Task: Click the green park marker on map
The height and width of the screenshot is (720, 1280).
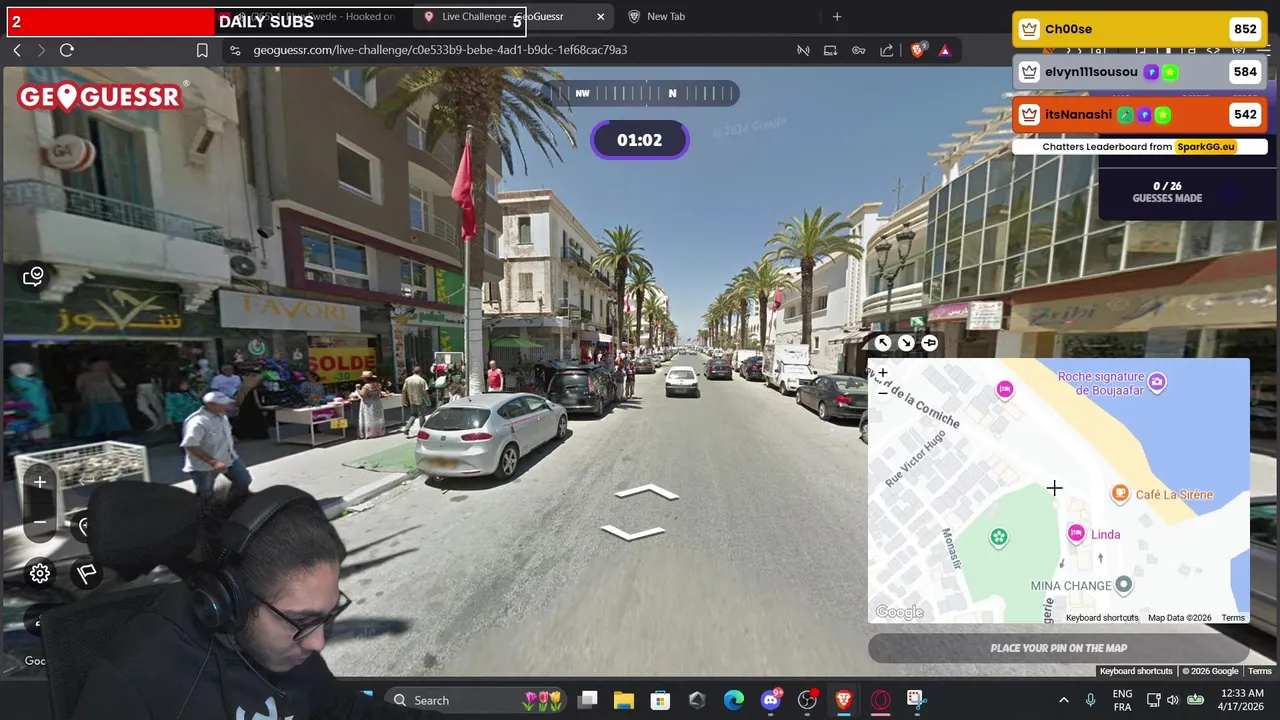Action: coord(998,538)
